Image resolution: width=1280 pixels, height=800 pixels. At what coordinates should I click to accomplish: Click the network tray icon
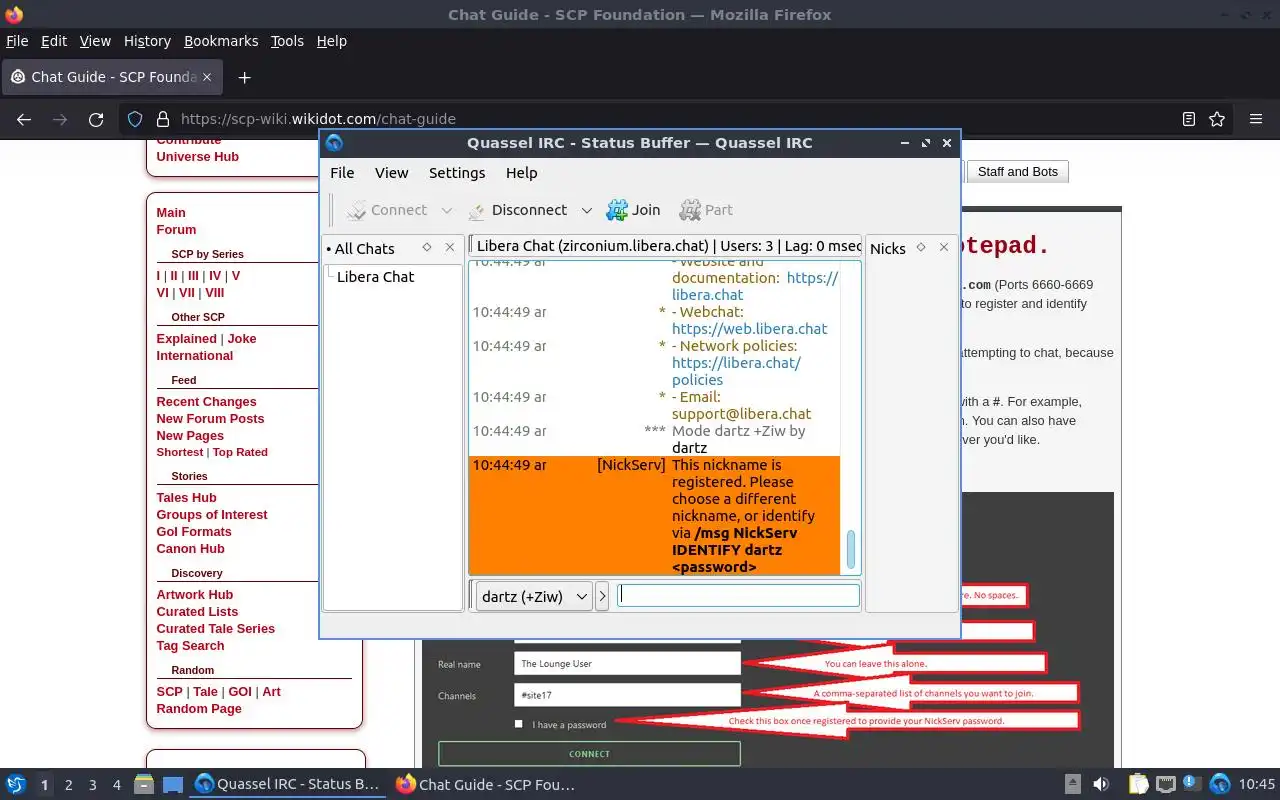[x=1166, y=785]
